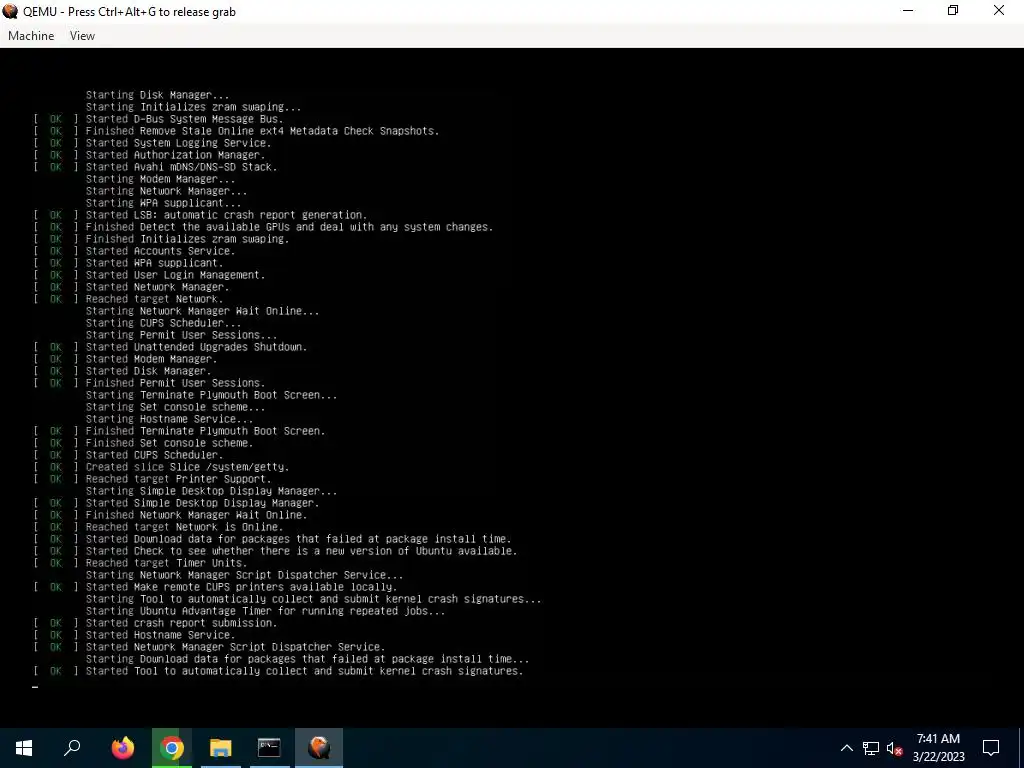Restore down the QEMU window
Viewport: 1024px width, 768px height.
[953, 11]
